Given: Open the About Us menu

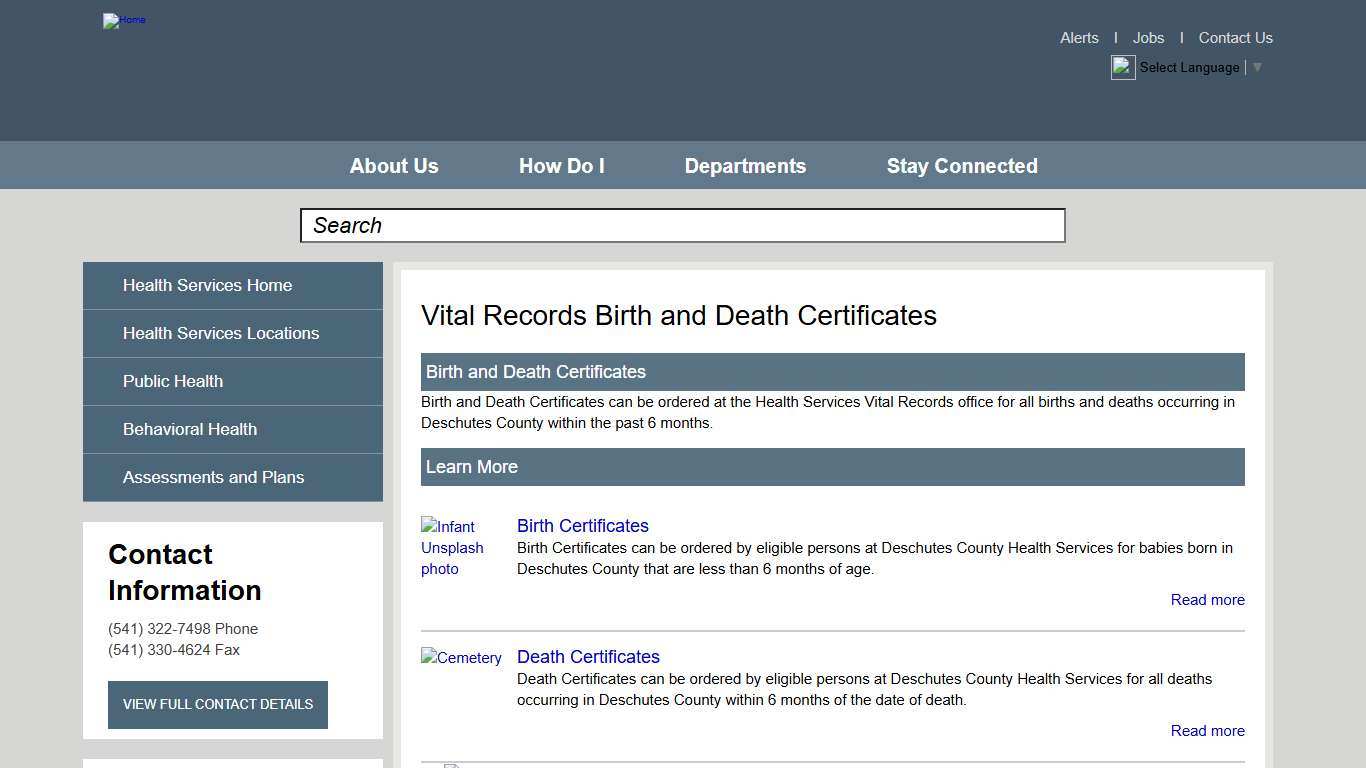Looking at the screenshot, I should (393, 165).
